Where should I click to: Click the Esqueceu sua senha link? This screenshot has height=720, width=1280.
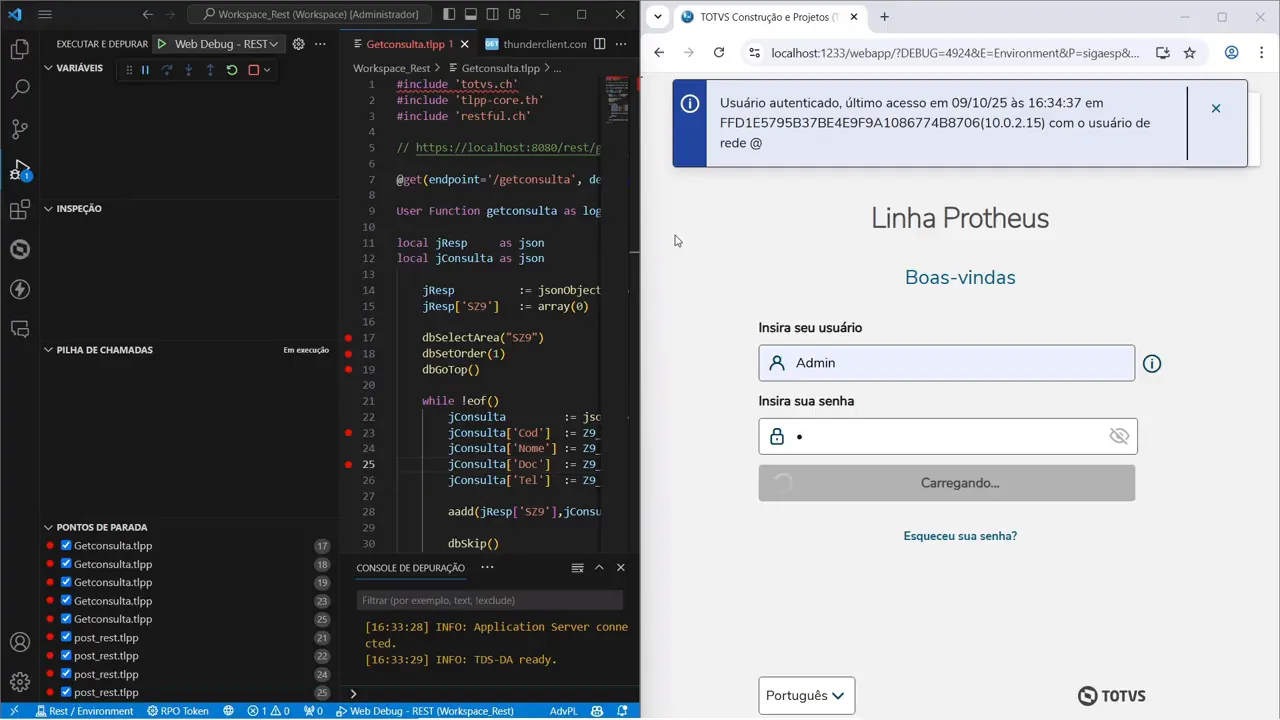pyautogui.click(x=960, y=536)
